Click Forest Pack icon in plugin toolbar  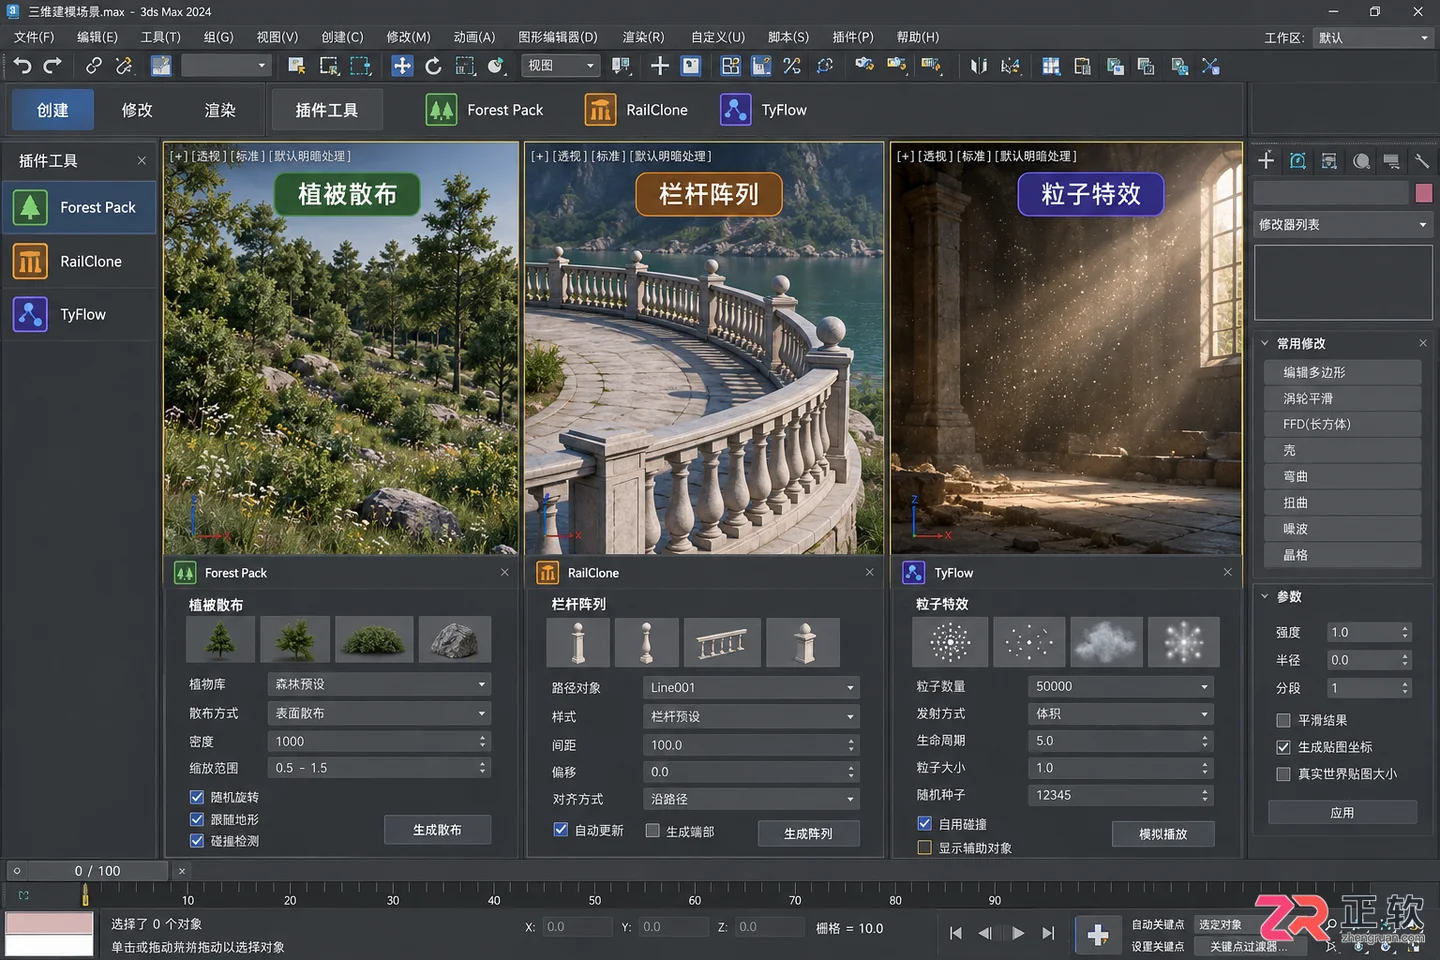click(x=441, y=110)
